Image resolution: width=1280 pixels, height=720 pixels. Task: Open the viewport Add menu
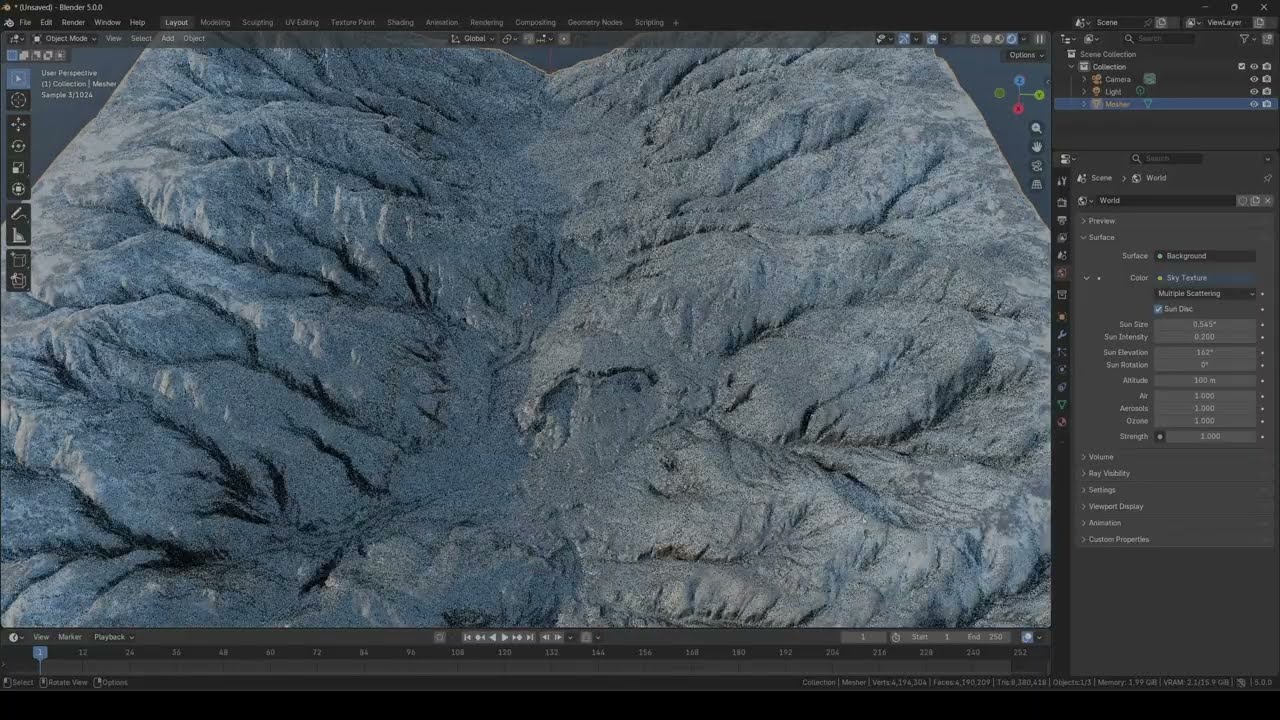pyautogui.click(x=167, y=39)
